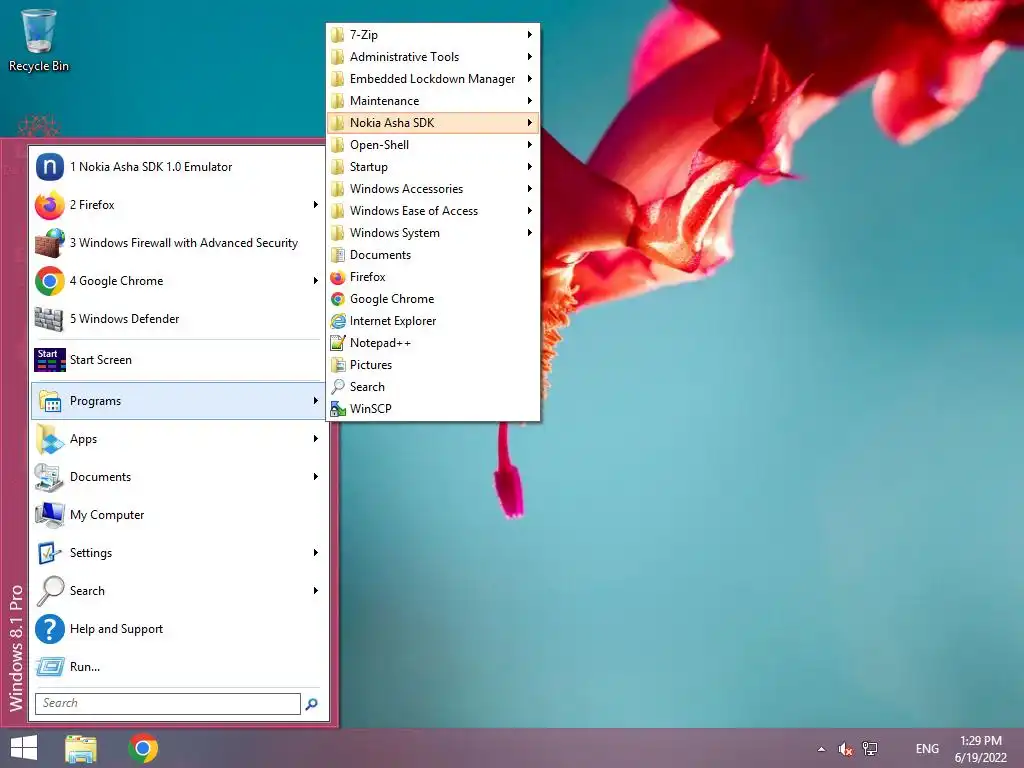Screen dimensions: 1024x768
Task: Expand the Apps submenu arrow
Action: click(315, 439)
